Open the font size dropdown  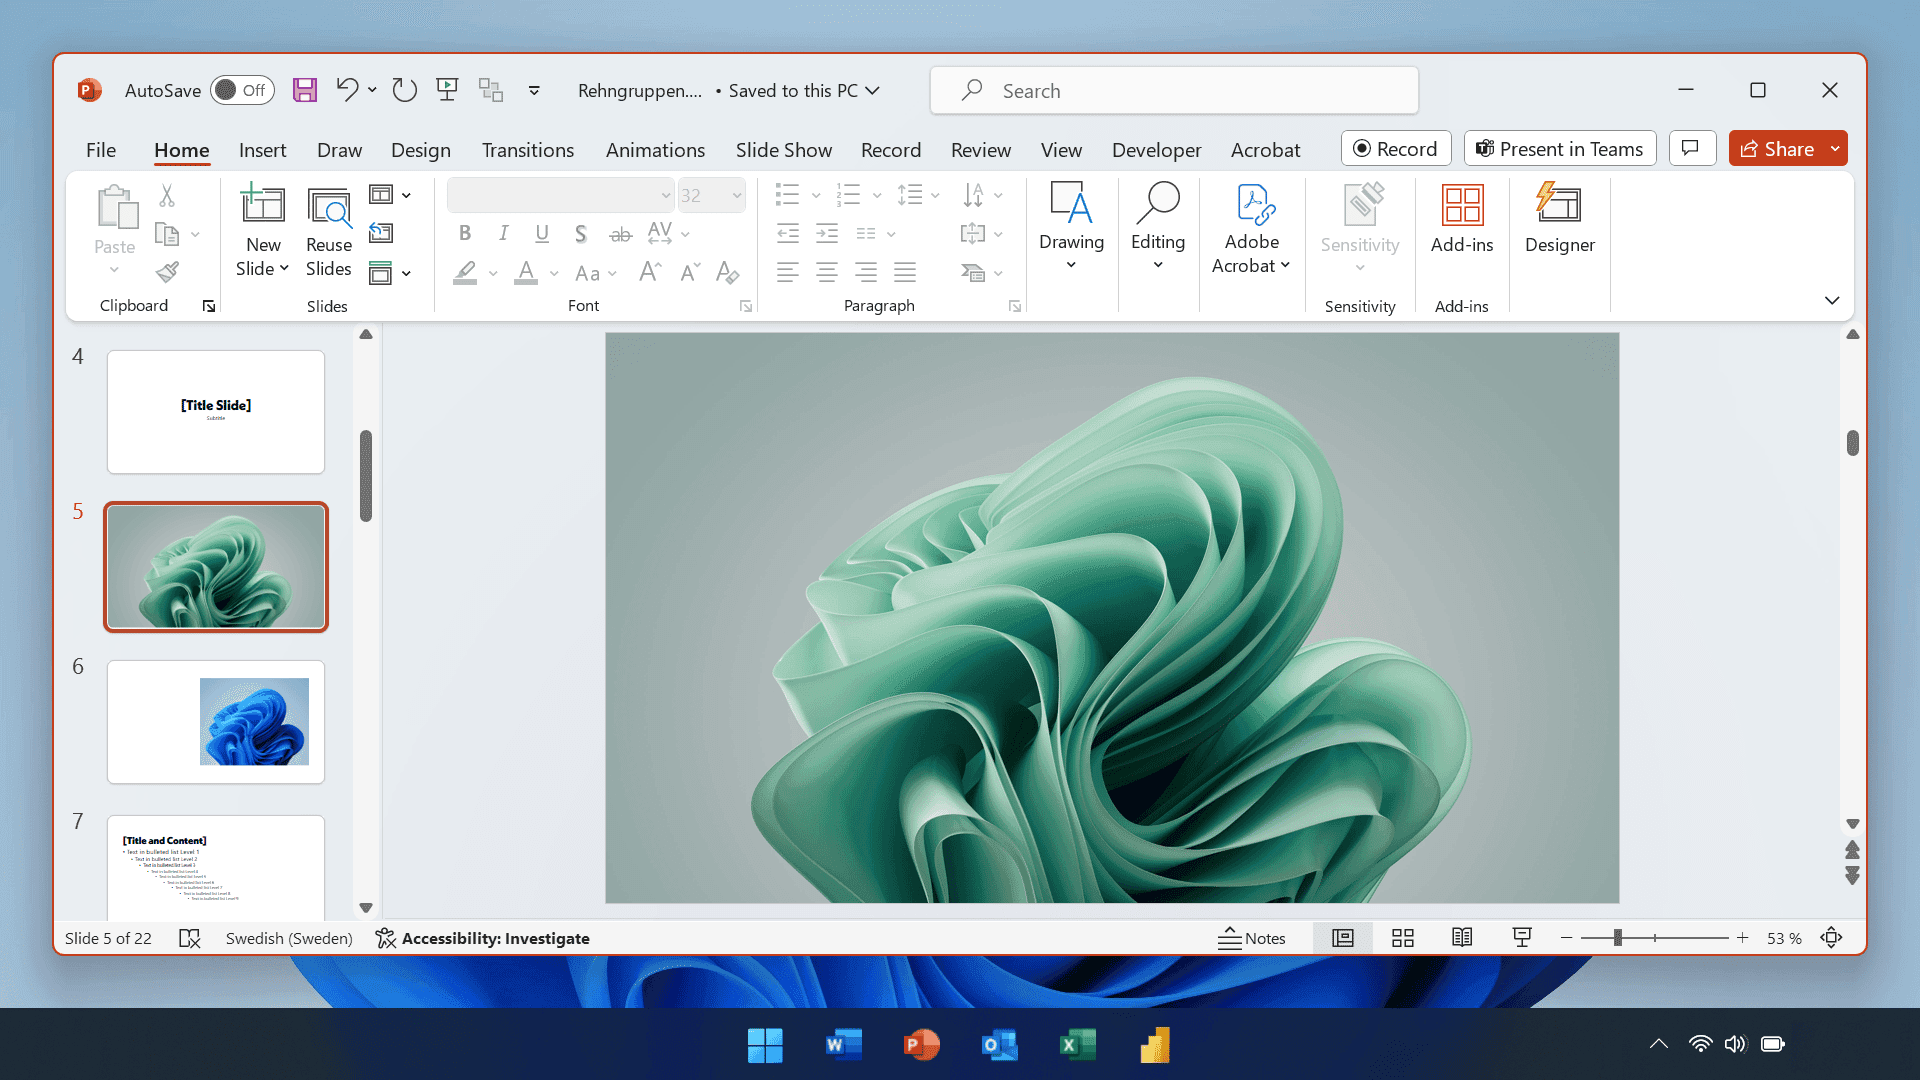pos(737,195)
